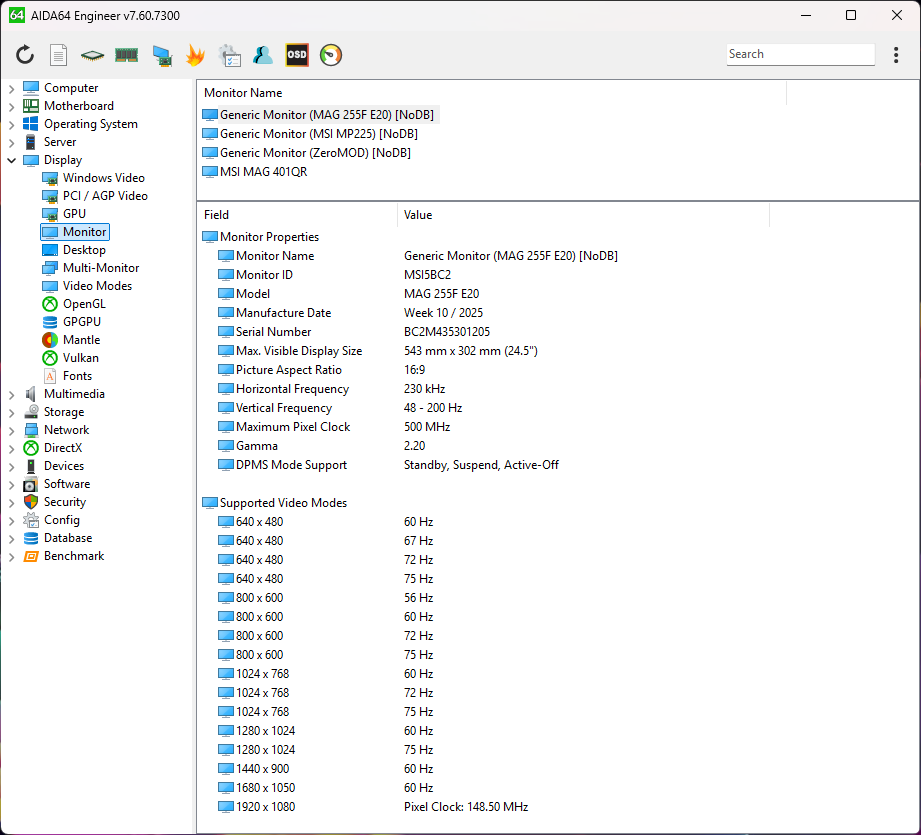Click the Security shield icon
Image resolution: width=921 pixels, height=835 pixels.
31,502
